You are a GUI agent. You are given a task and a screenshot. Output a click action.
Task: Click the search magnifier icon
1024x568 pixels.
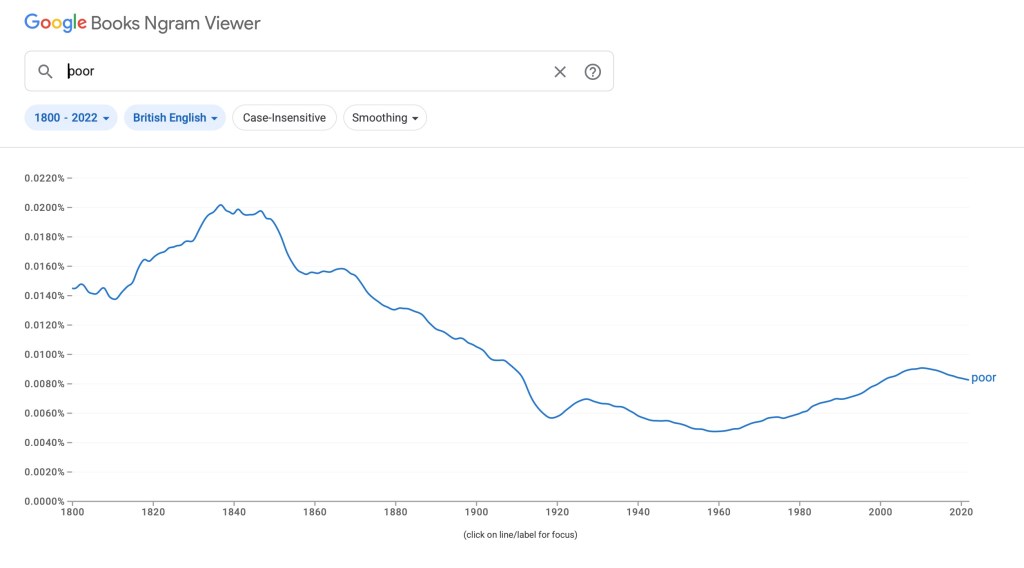[45, 71]
